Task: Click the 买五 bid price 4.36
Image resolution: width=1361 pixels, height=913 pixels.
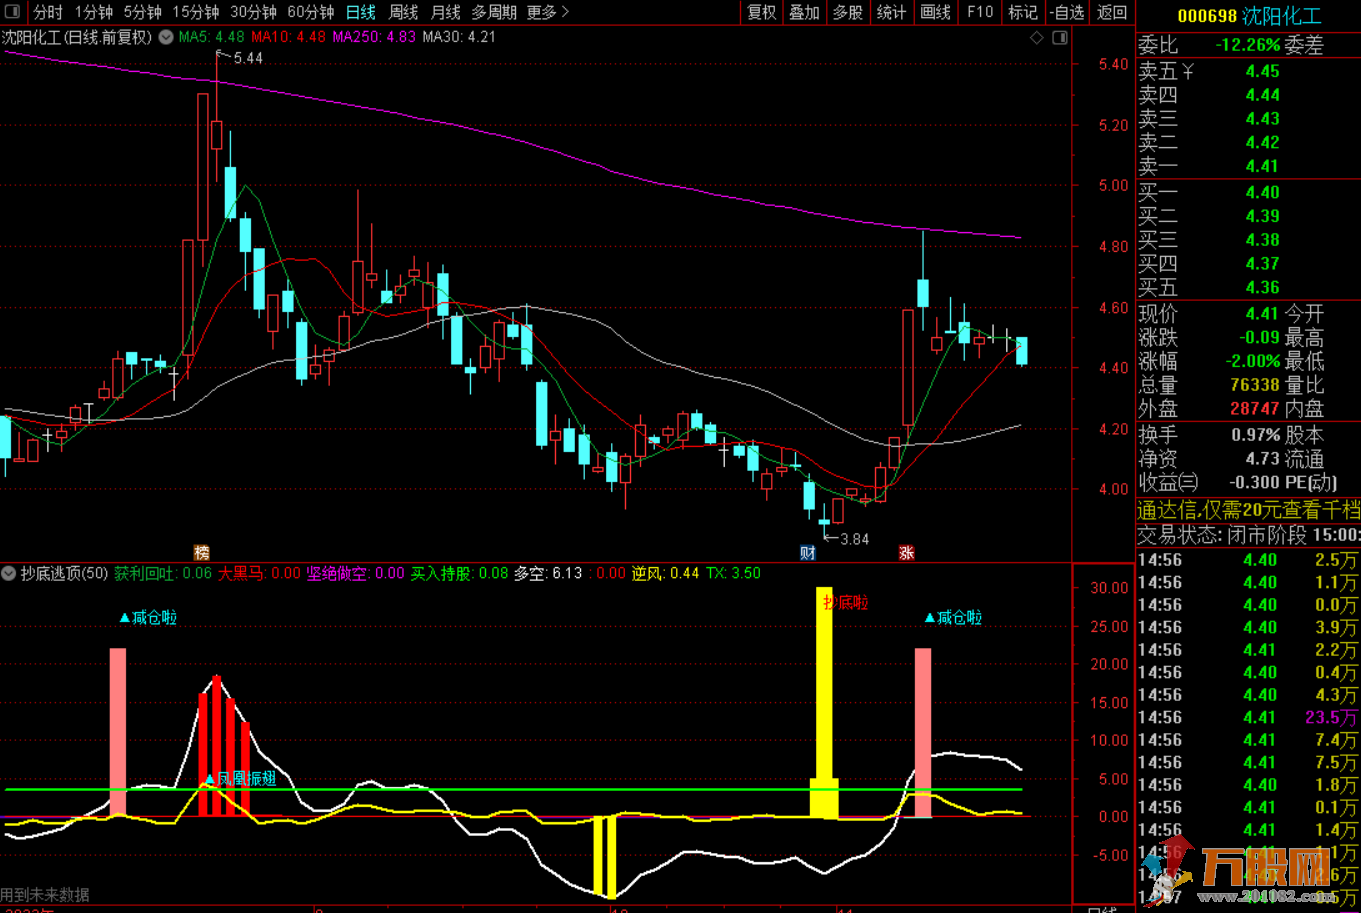Action: tap(1262, 288)
